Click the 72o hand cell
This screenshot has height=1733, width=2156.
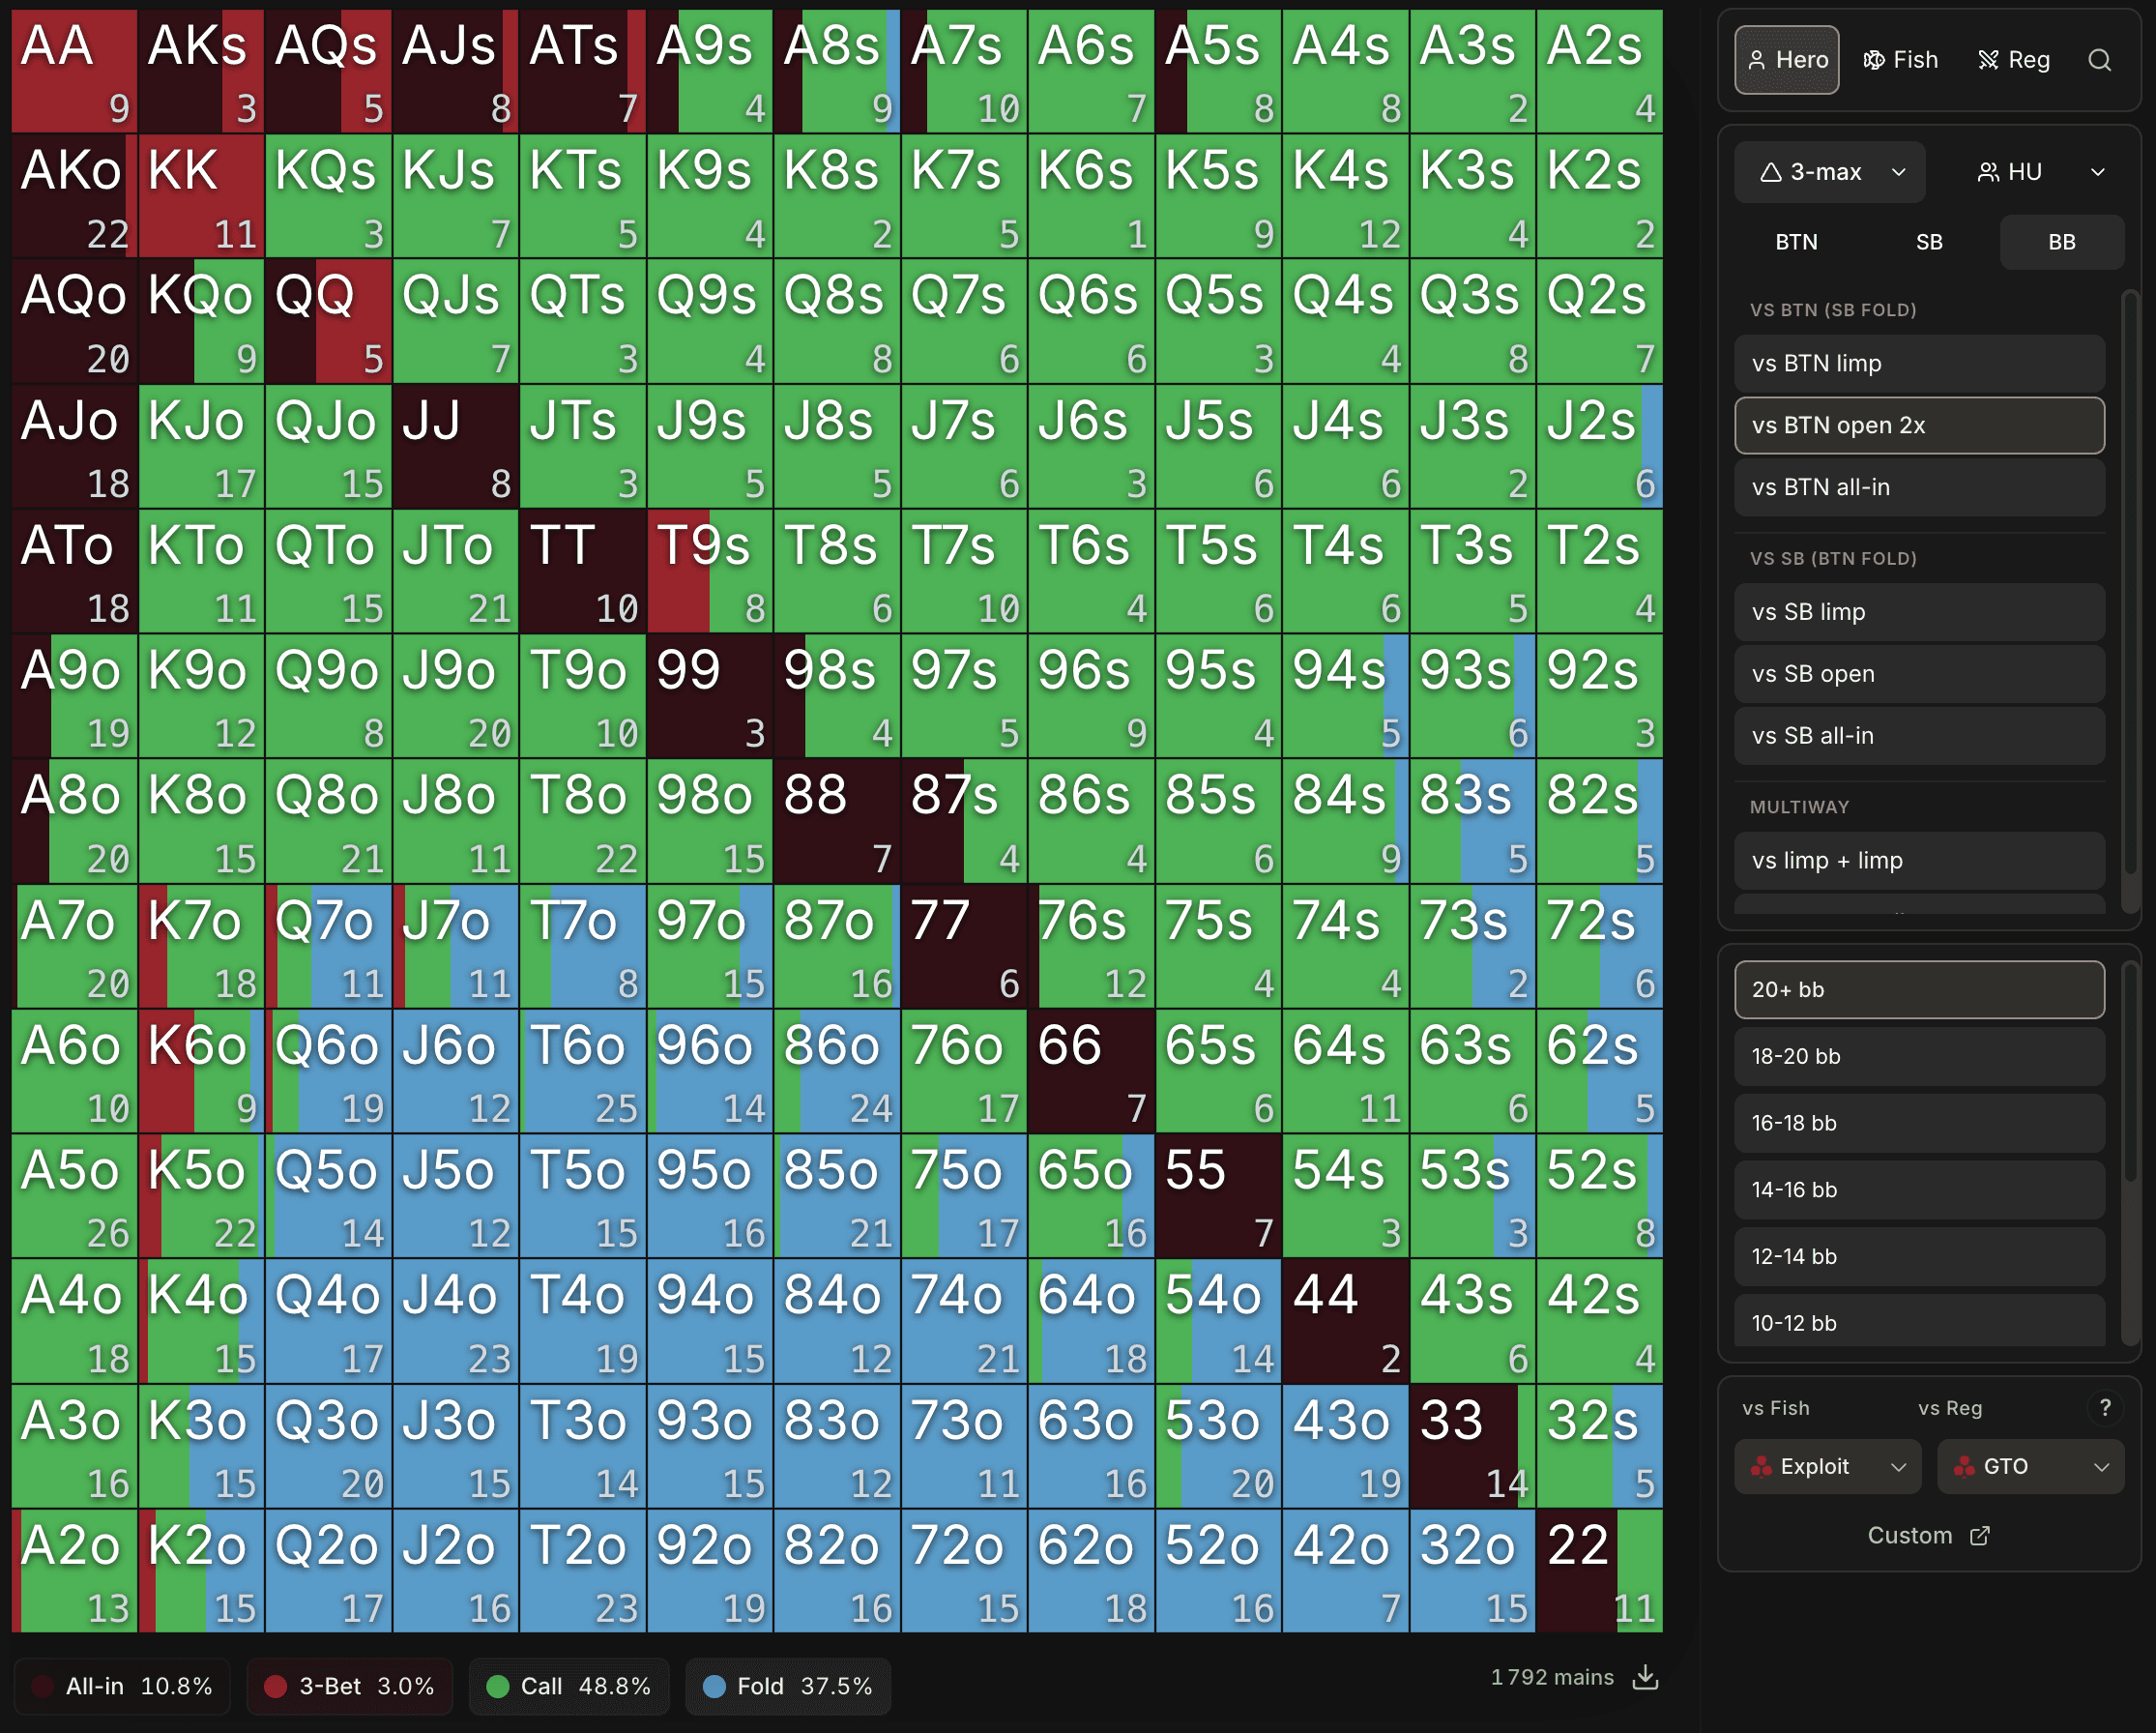click(x=964, y=1571)
